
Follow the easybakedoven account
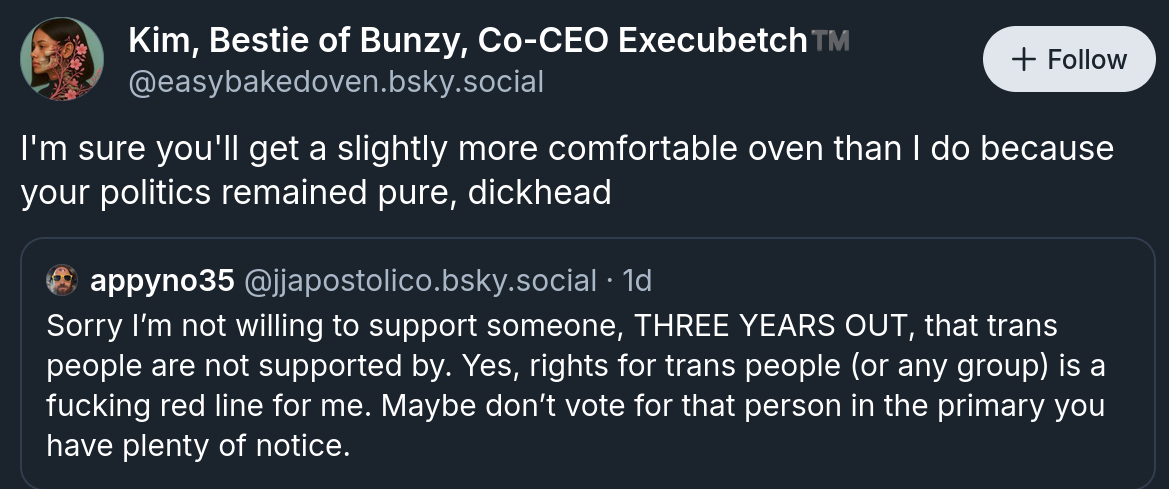pyautogui.click(x=1069, y=59)
